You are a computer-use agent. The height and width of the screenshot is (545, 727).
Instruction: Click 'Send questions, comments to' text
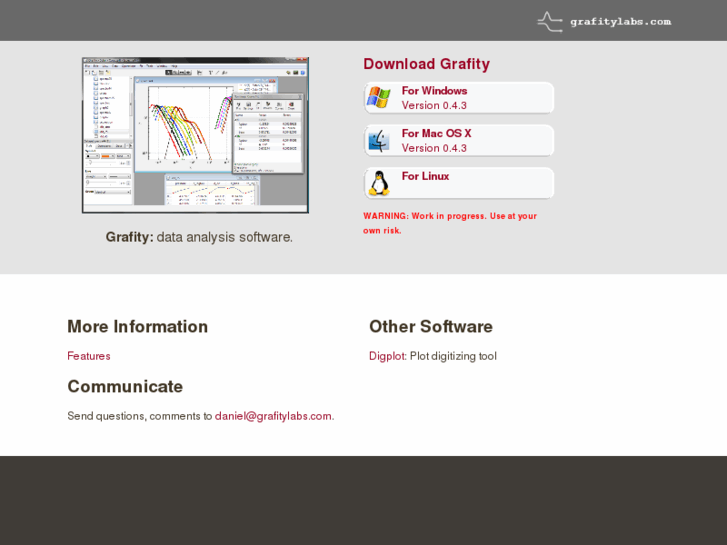(x=140, y=416)
